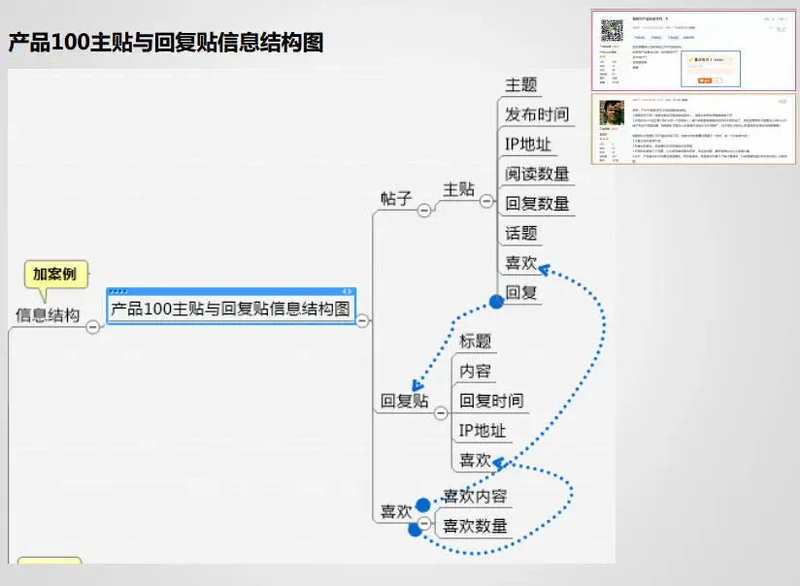Select the IP地址 topic under 主贴
The image size is (800, 586).
[x=528, y=144]
